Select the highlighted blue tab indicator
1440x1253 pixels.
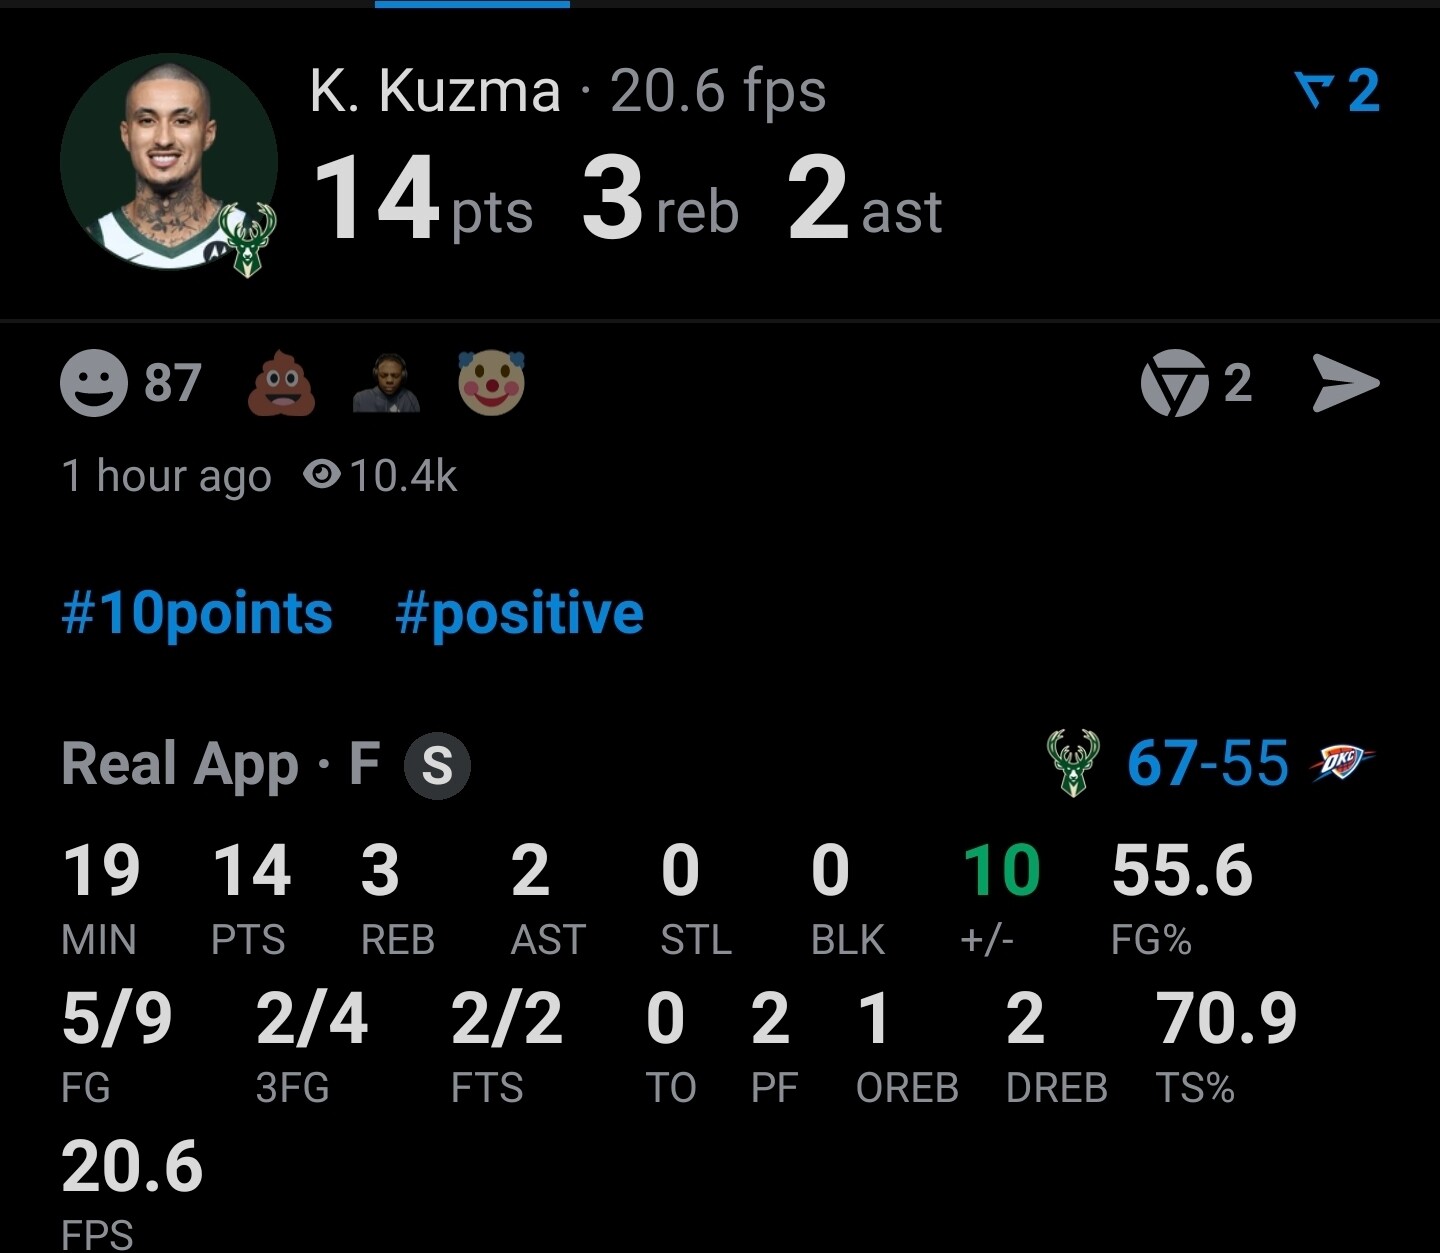click(x=472, y=4)
